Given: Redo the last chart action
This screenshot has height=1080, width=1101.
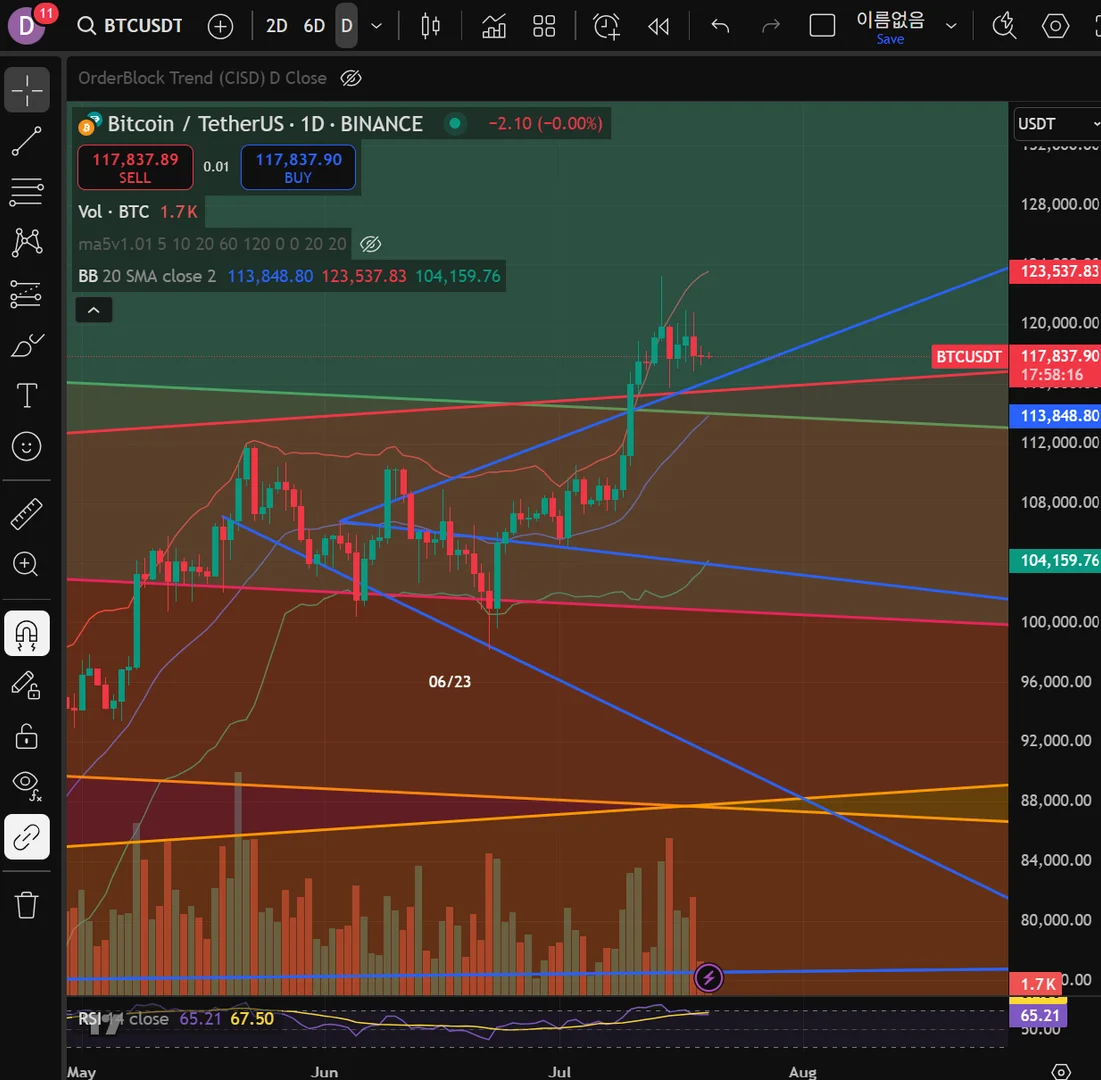Looking at the screenshot, I should (x=771, y=27).
